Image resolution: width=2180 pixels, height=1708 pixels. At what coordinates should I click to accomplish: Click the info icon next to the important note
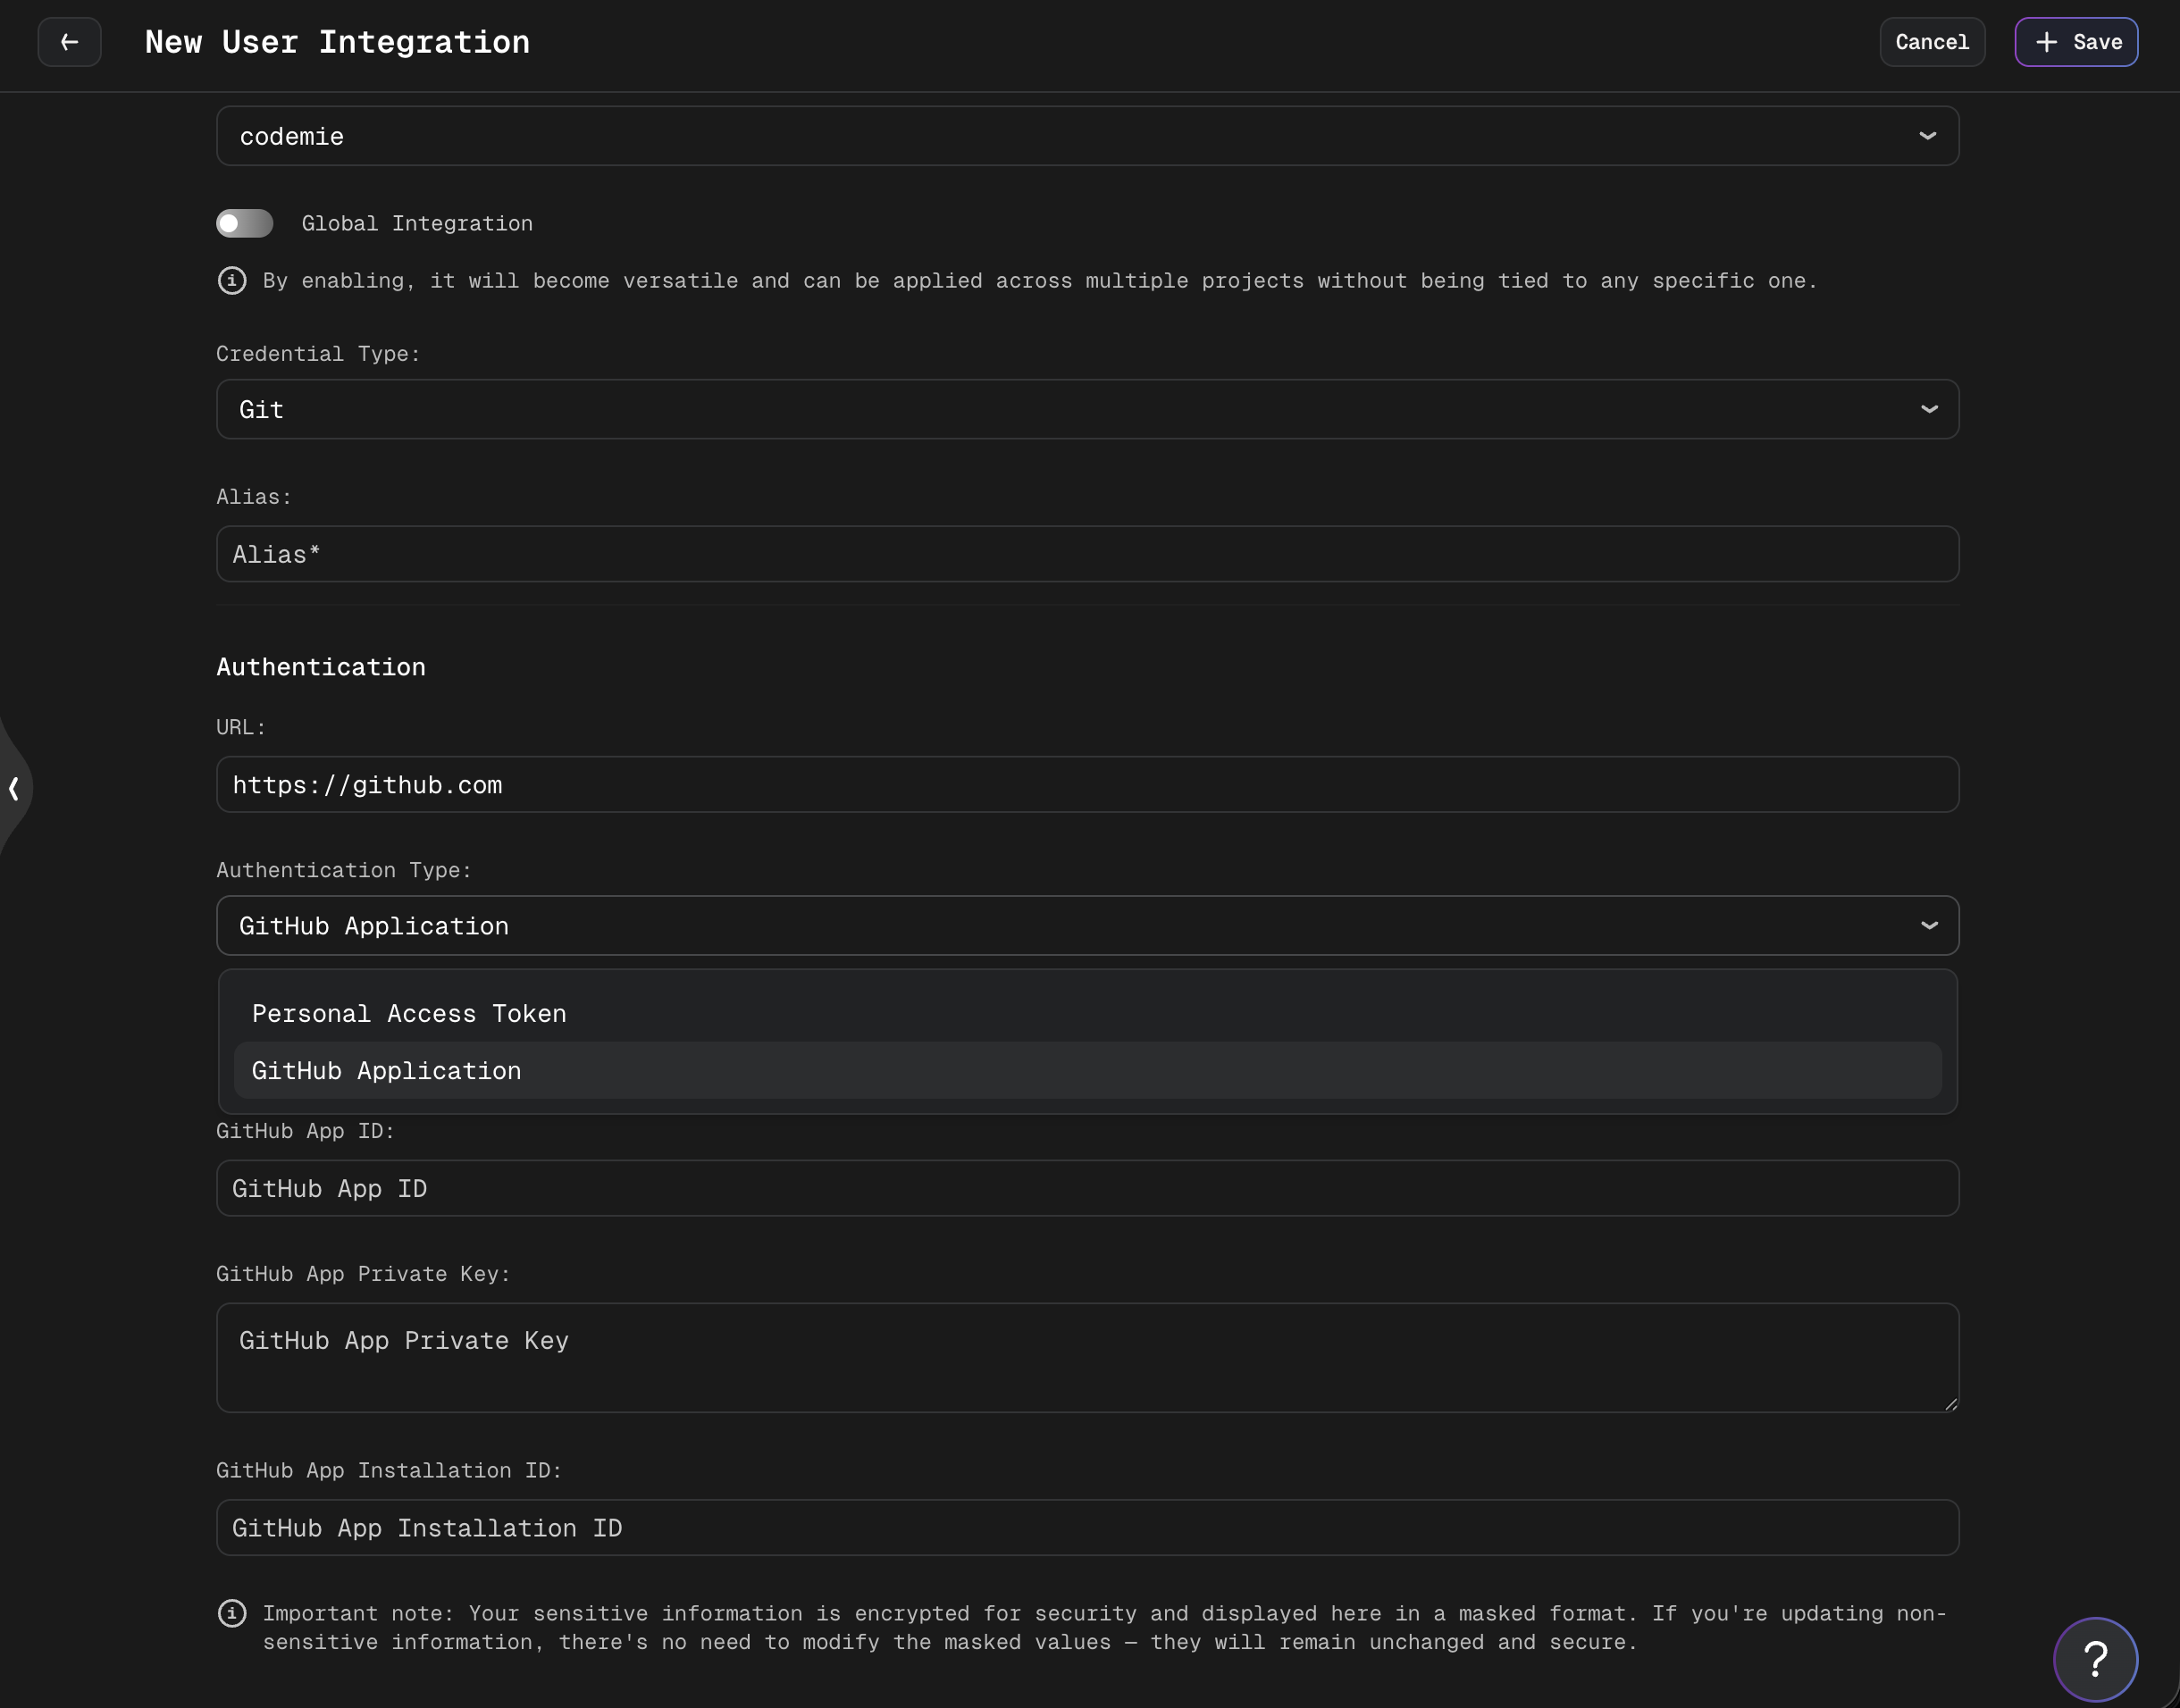[232, 1613]
